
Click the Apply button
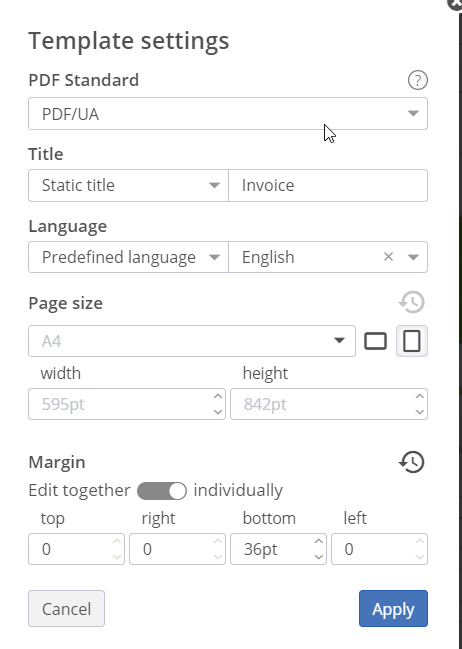click(x=393, y=608)
